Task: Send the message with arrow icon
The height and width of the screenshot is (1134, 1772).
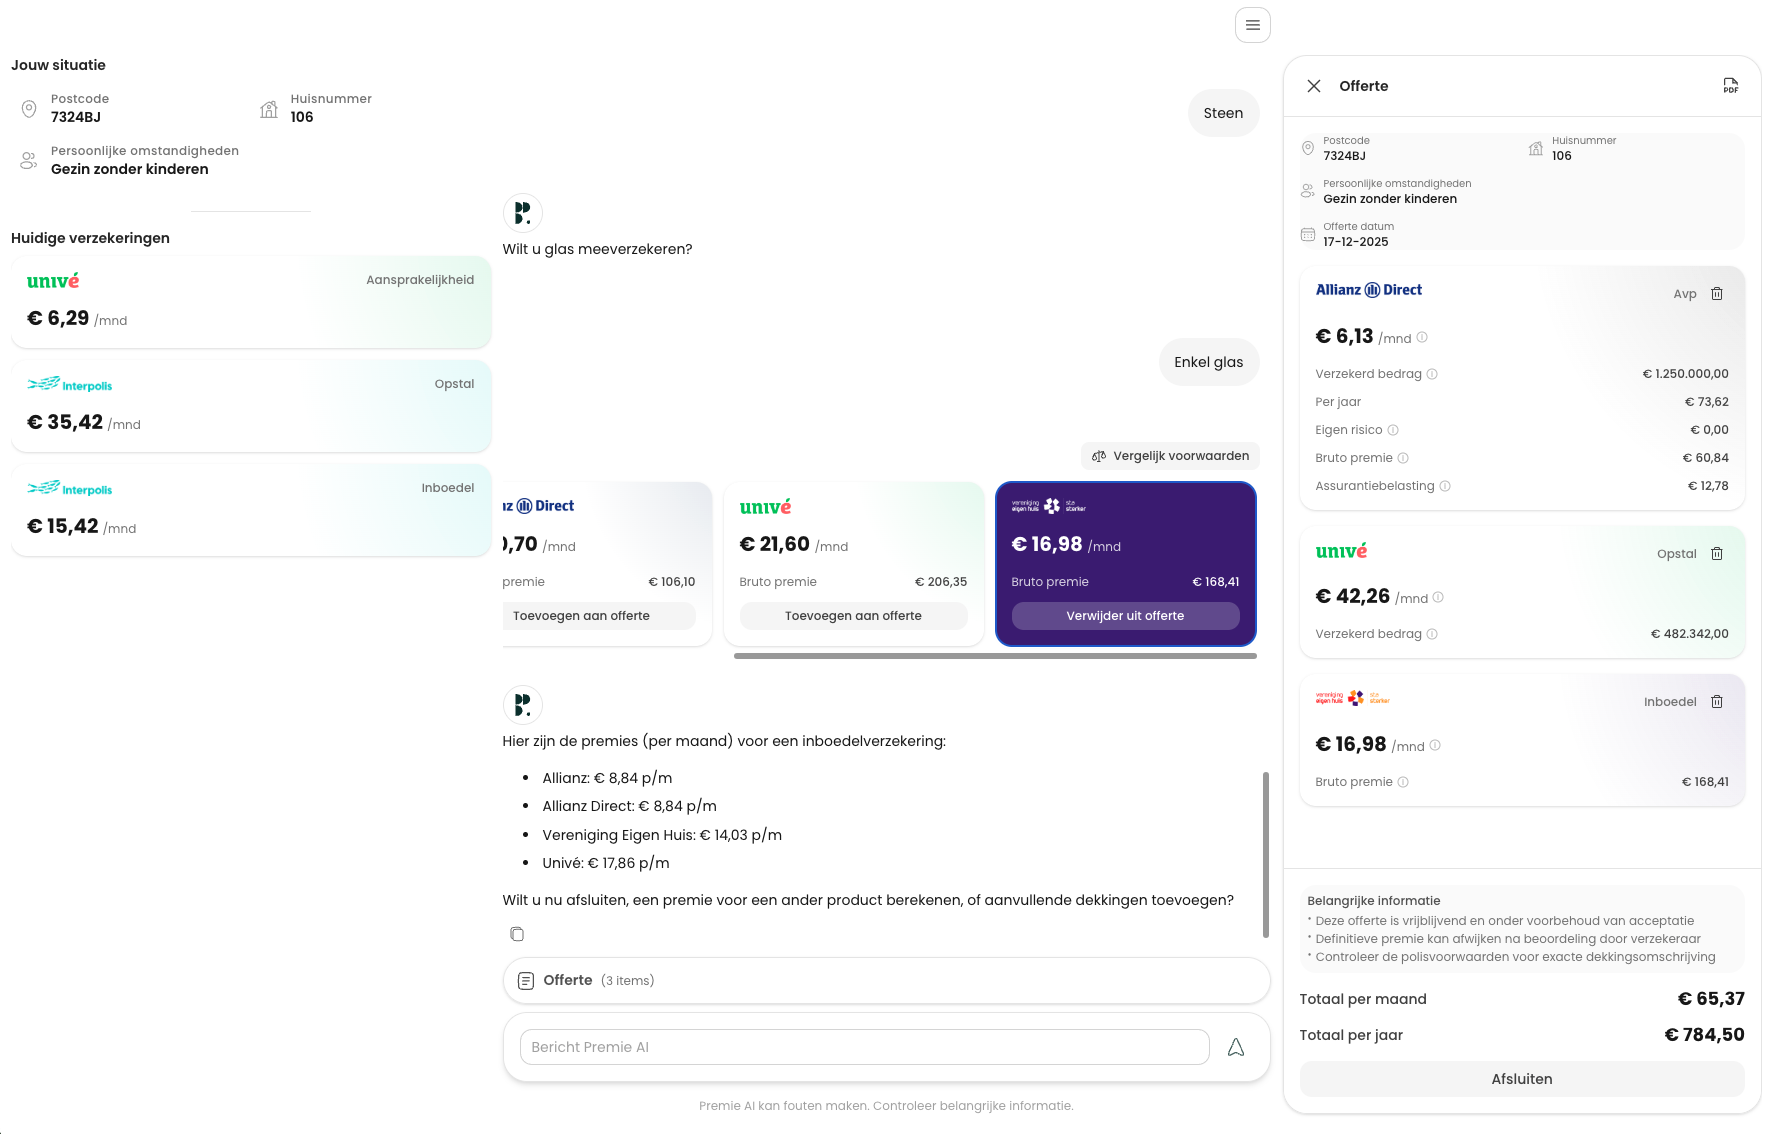Action: coord(1236,1047)
